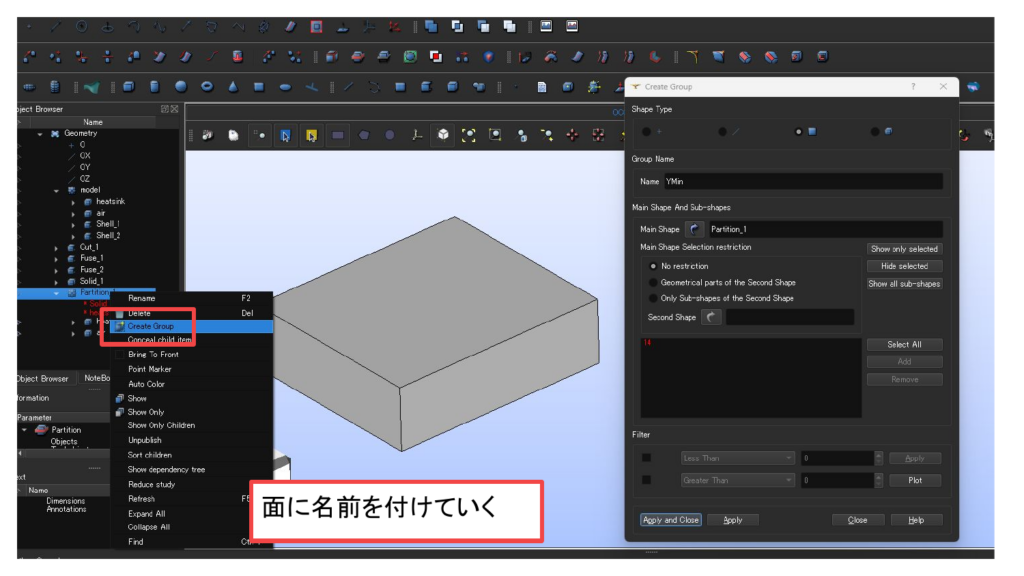Click the cylinder primitive icon in toolbar

[x=155, y=87]
